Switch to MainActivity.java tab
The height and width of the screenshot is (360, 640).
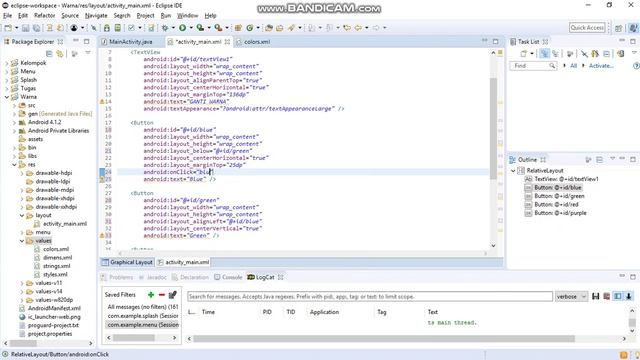click(130, 42)
